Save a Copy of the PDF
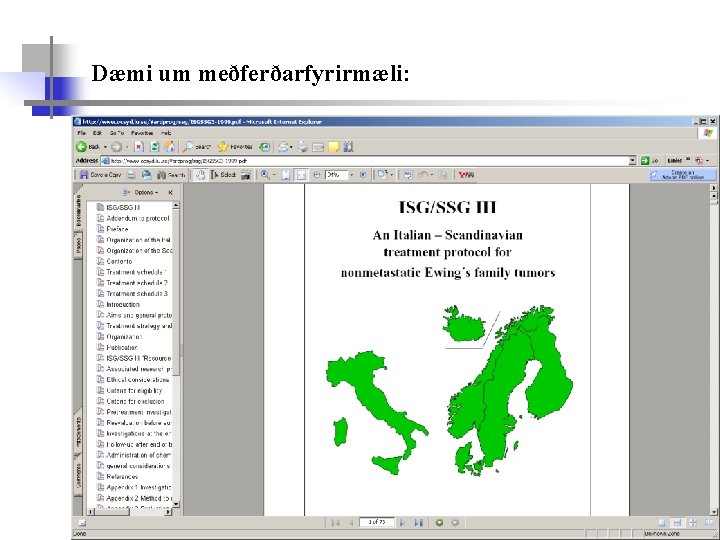720x540 pixels. pyautogui.click(x=100, y=175)
